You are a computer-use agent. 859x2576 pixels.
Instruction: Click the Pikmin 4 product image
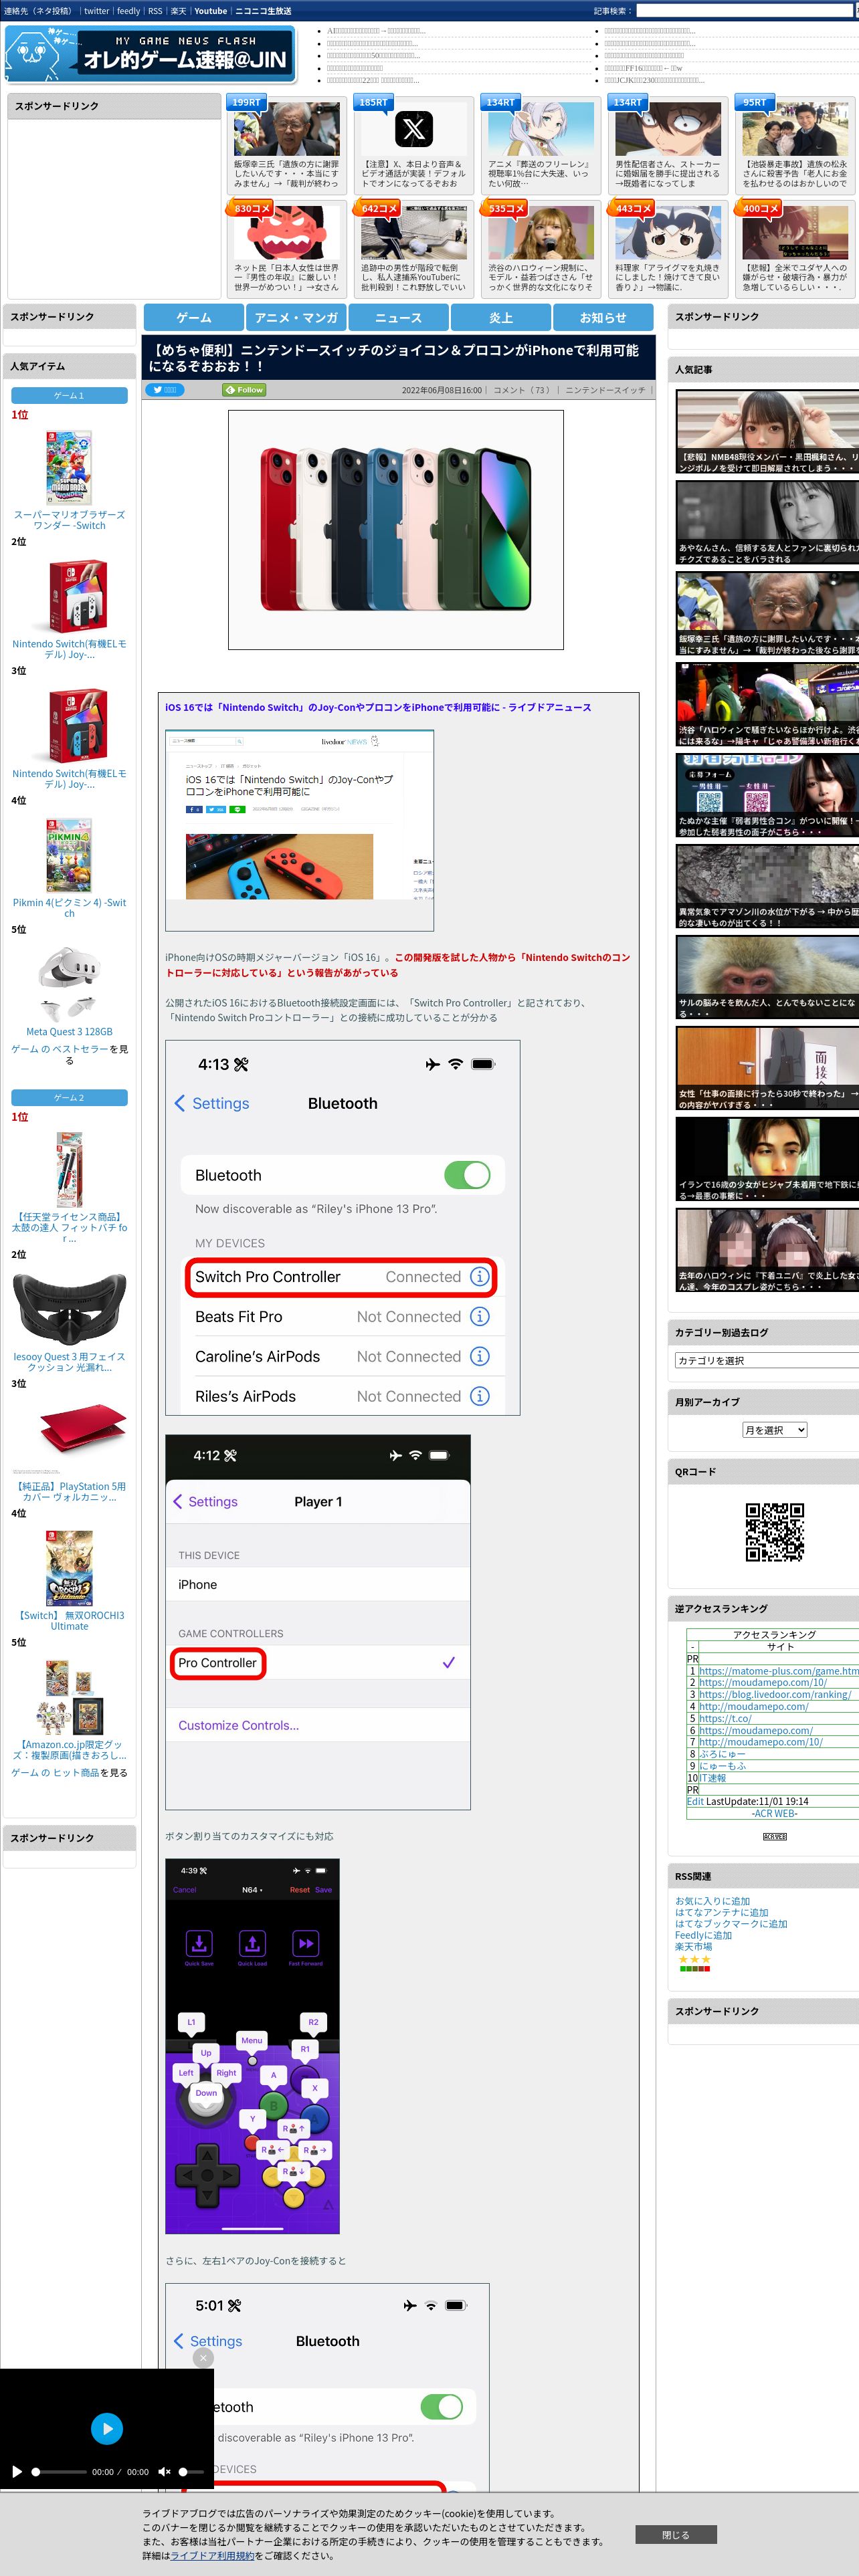(x=69, y=855)
